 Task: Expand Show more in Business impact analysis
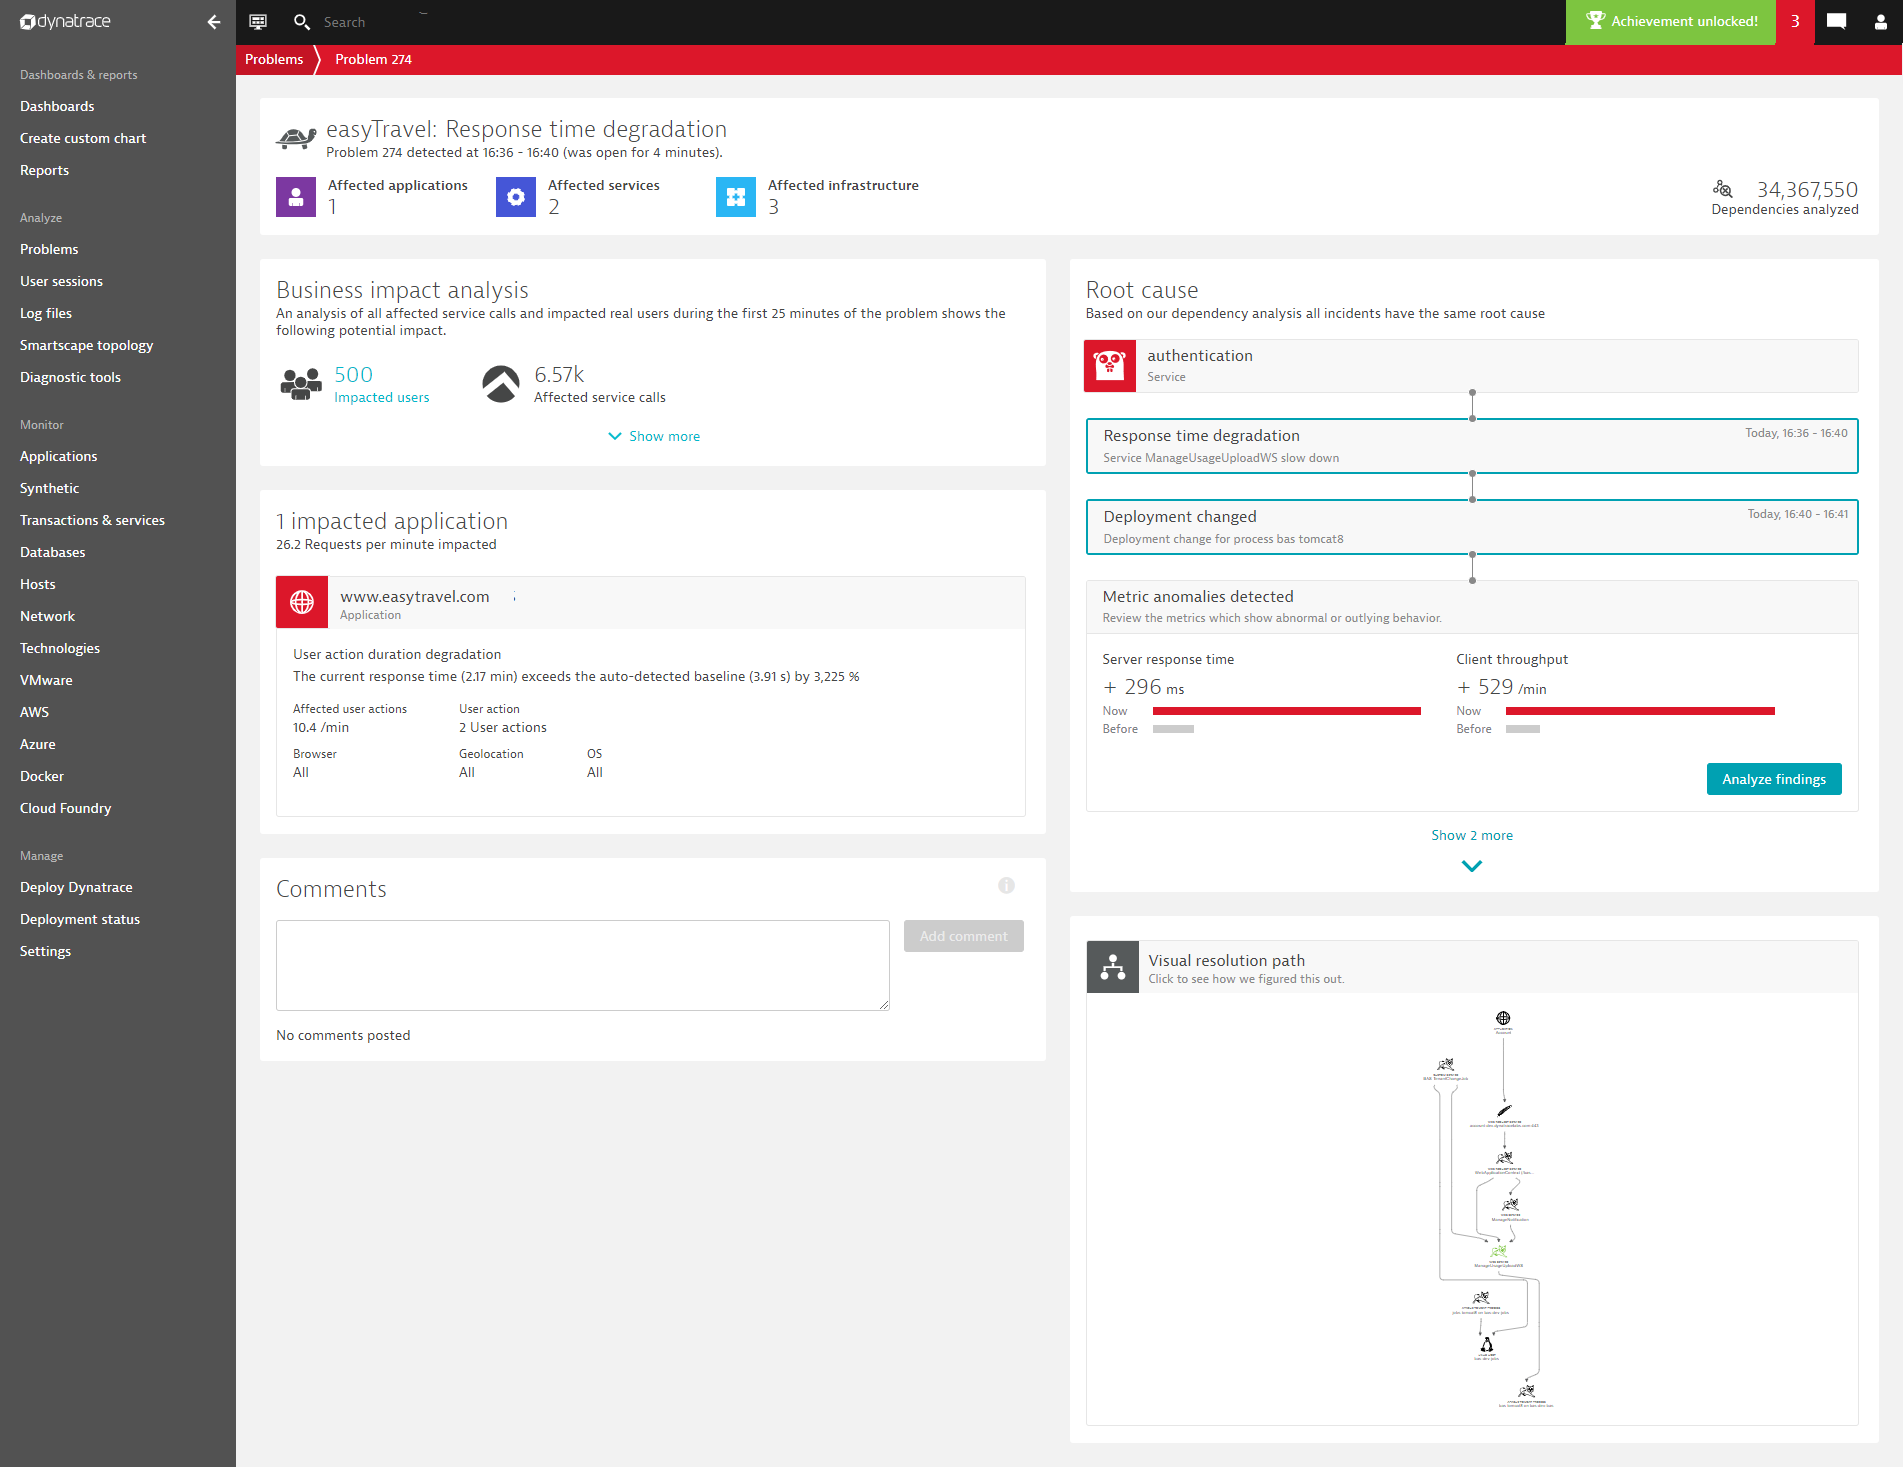pos(654,436)
